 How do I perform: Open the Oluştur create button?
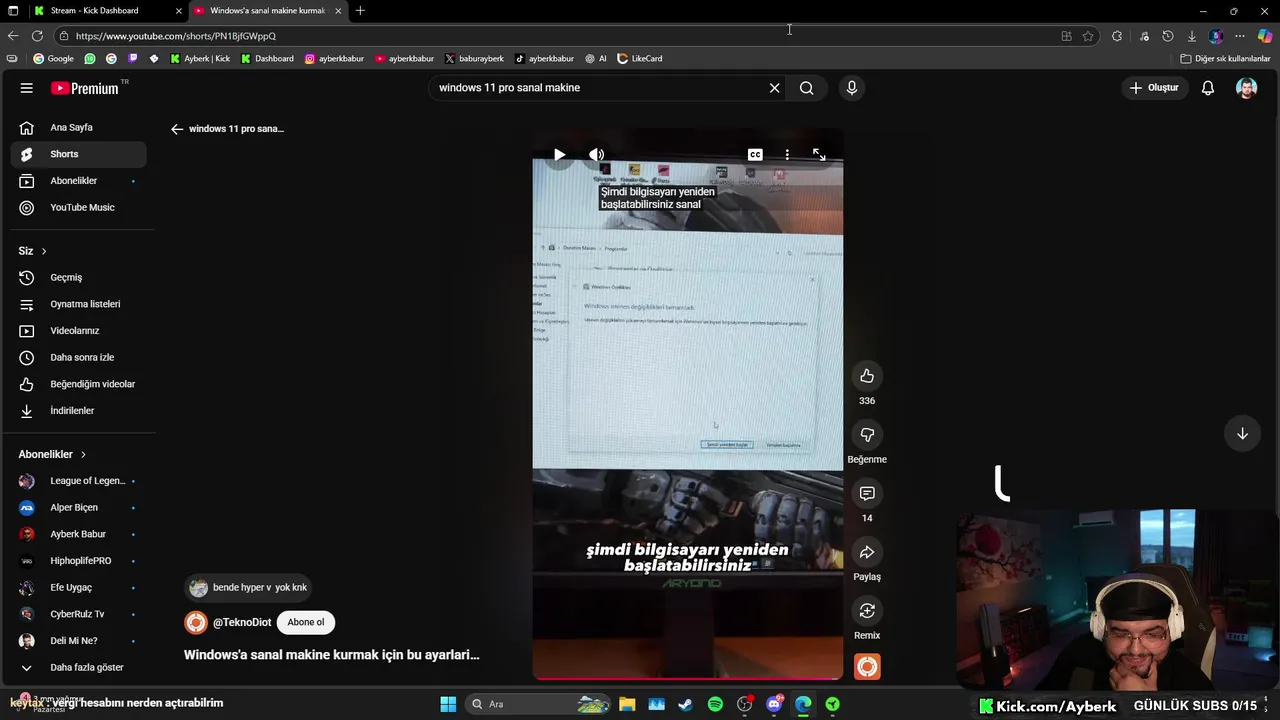[1154, 88]
